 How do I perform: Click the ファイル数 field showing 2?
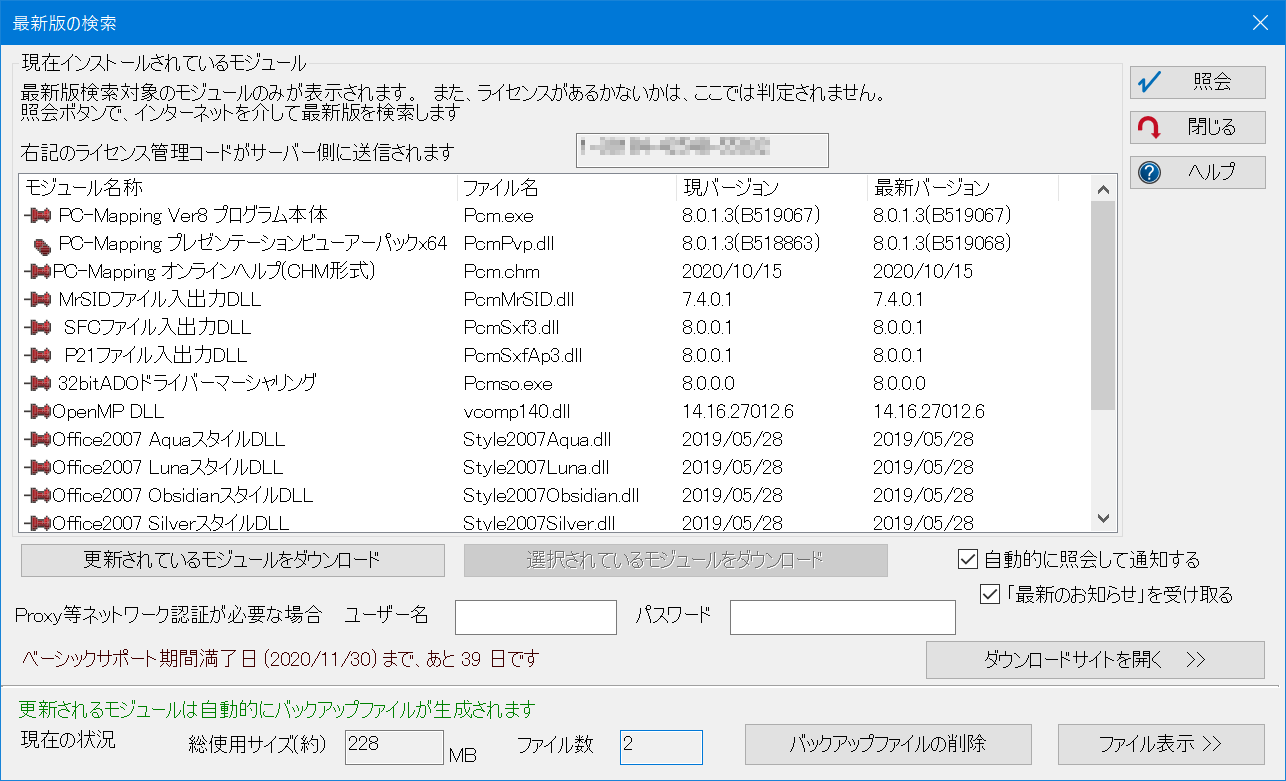[x=661, y=747]
